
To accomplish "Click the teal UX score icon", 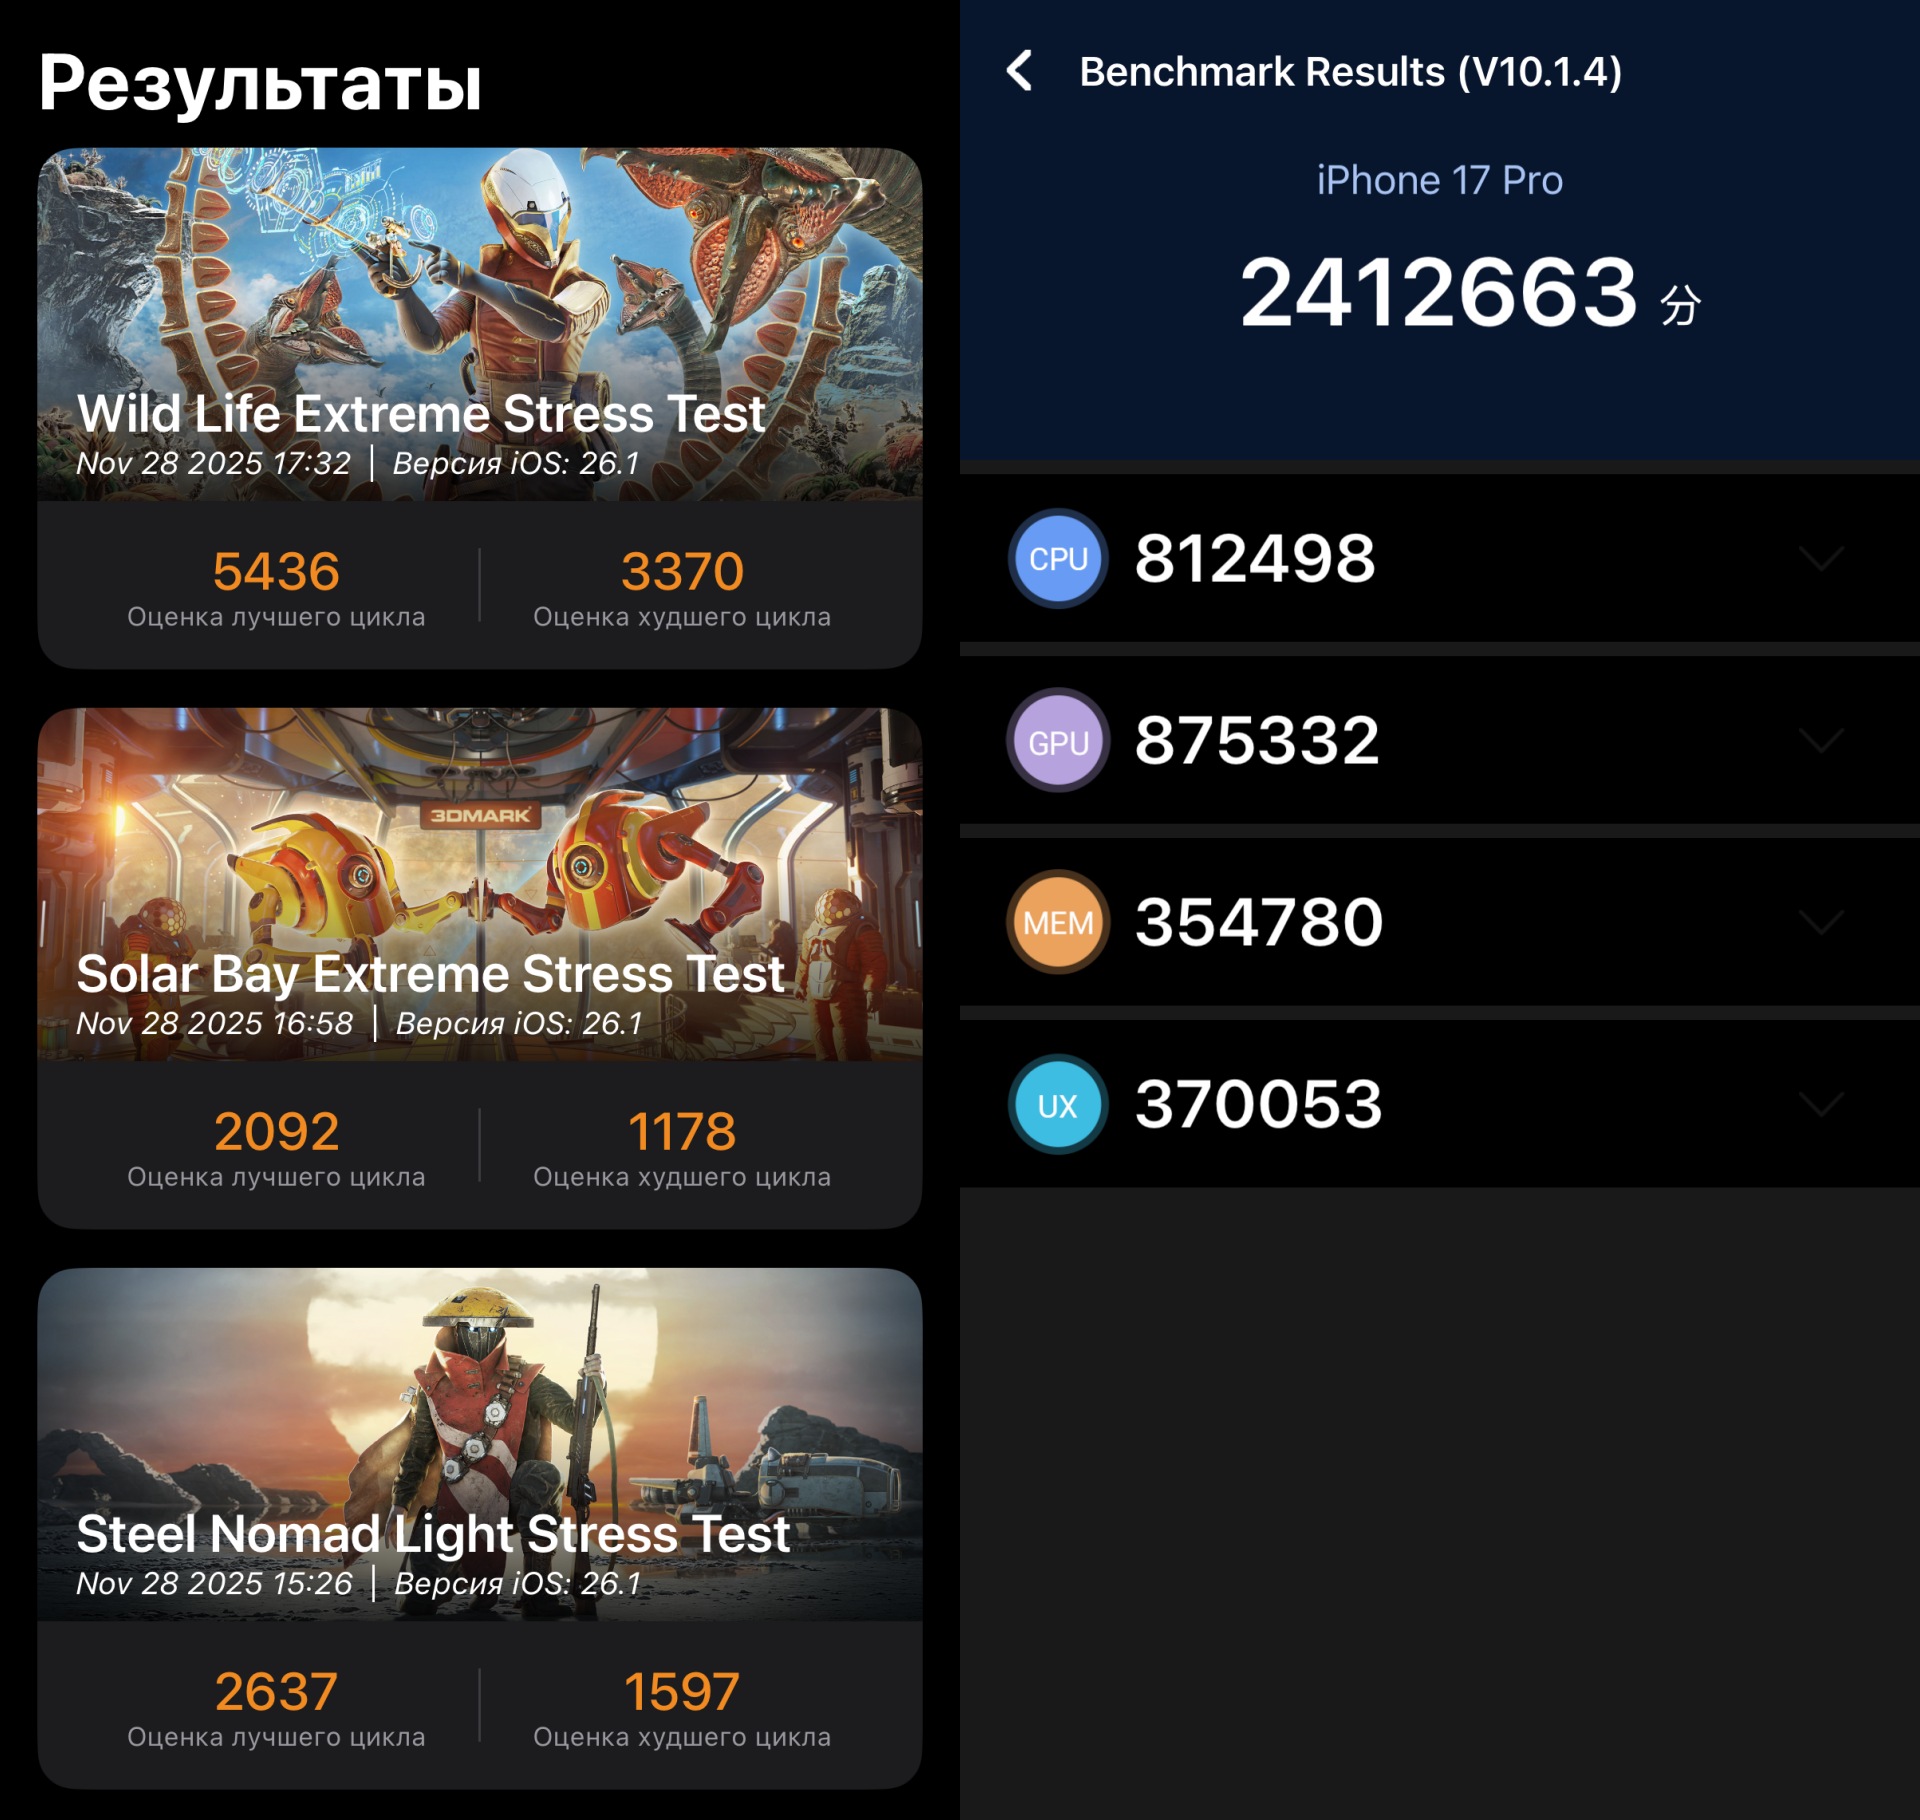I will (x=1058, y=1105).
